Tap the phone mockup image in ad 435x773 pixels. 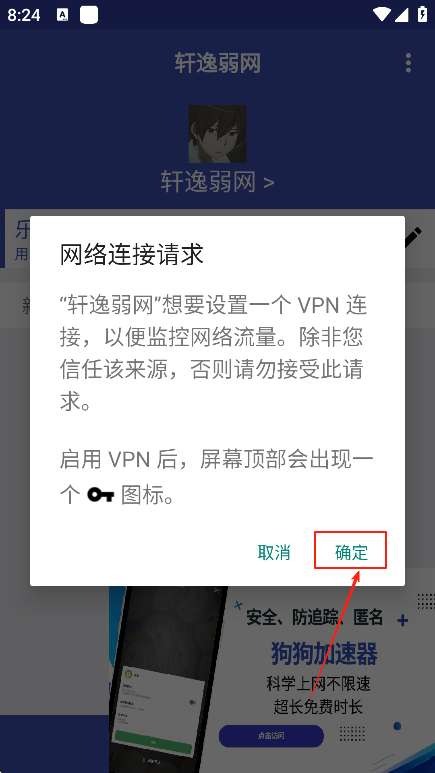coord(167,678)
